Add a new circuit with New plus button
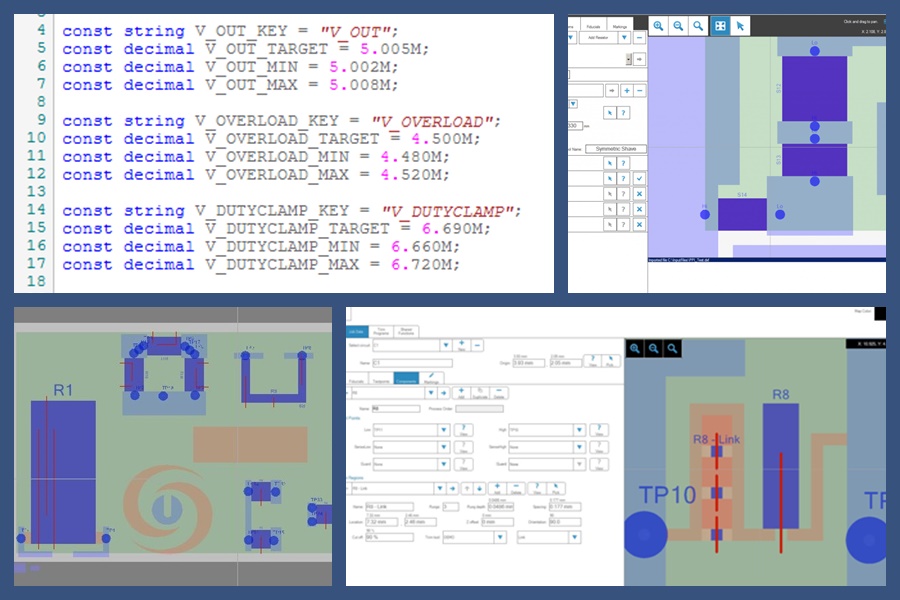This screenshot has width=900, height=600. click(x=463, y=345)
